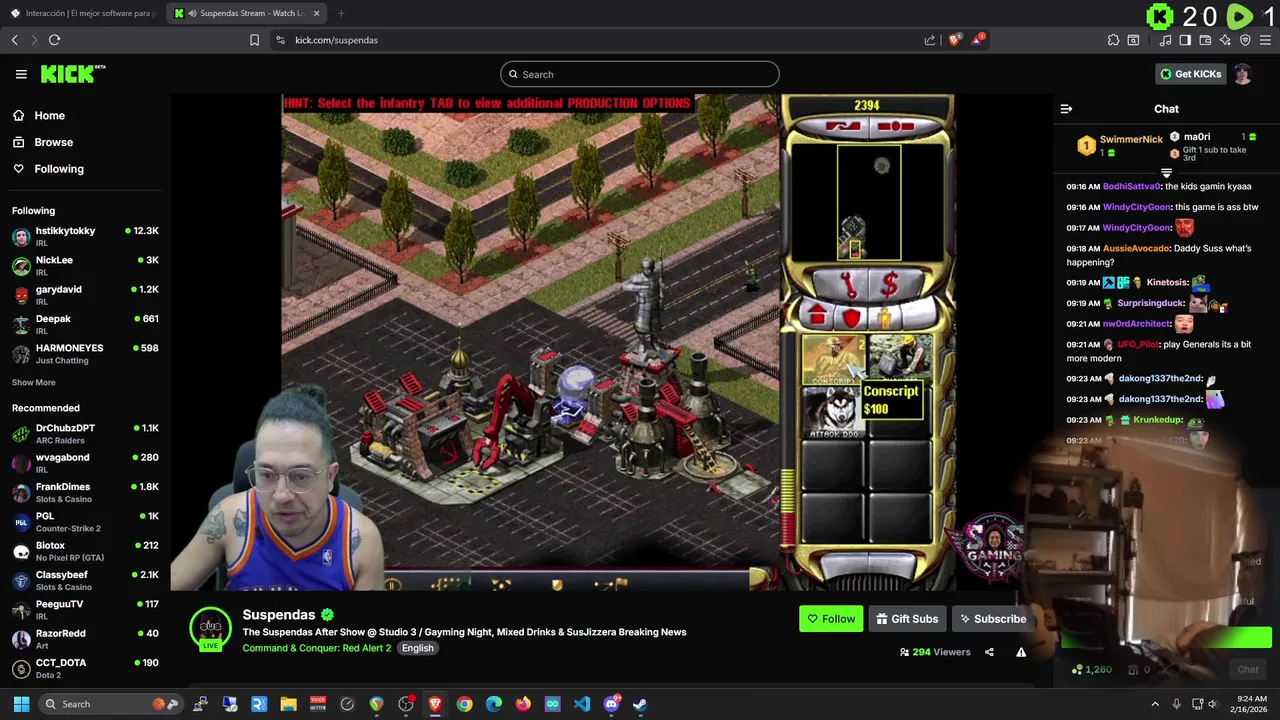Click the kick.com/suspendas address bar
The image size is (1280, 720).
pos(600,40)
